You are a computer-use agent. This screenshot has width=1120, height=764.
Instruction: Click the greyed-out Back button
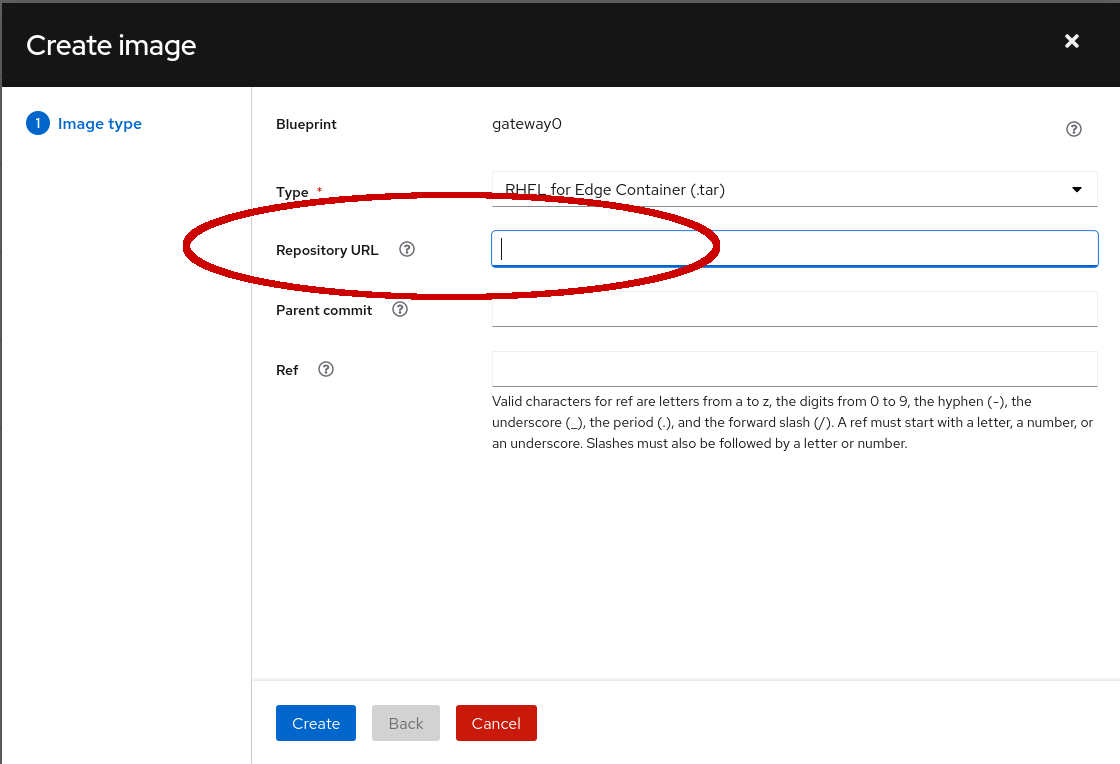406,723
